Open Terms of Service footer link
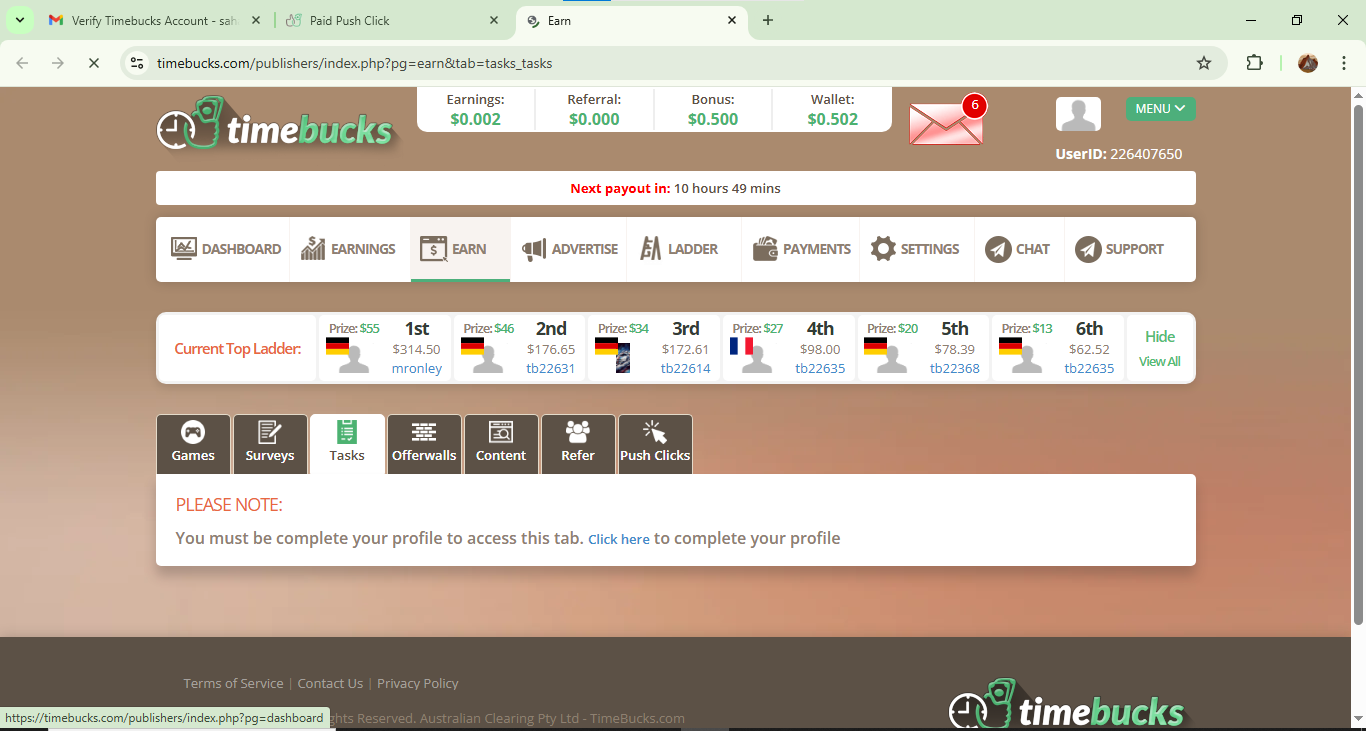Screen dimensions: 1366x731 (233, 683)
